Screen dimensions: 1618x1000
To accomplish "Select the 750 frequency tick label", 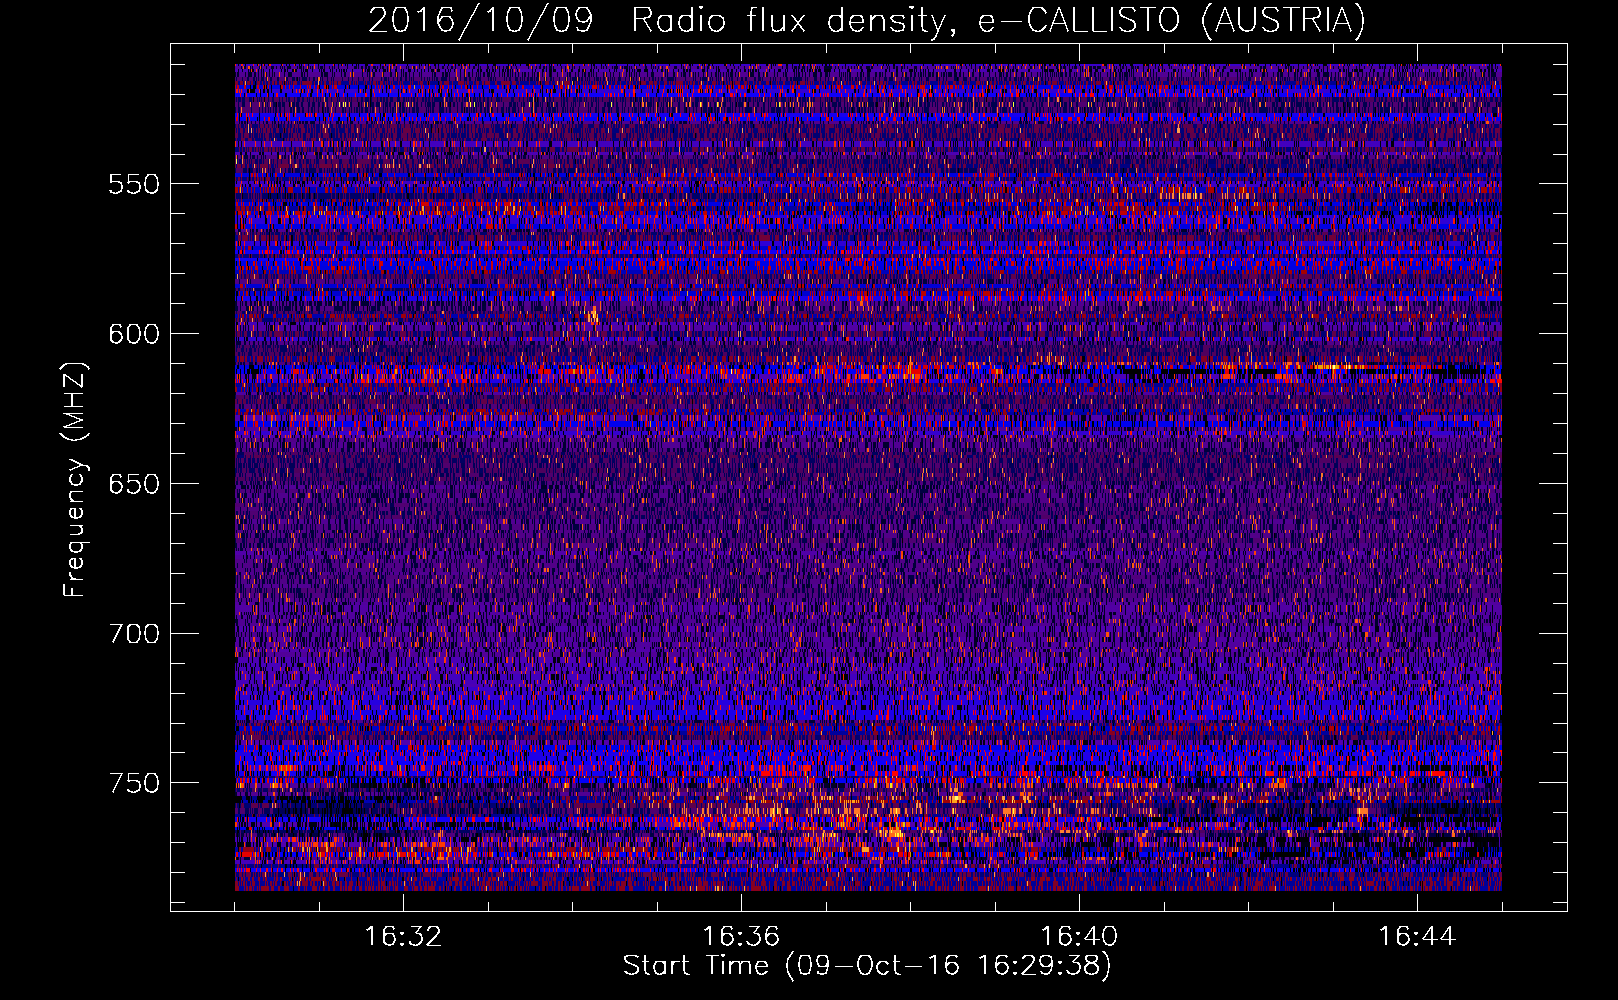I will (134, 783).
